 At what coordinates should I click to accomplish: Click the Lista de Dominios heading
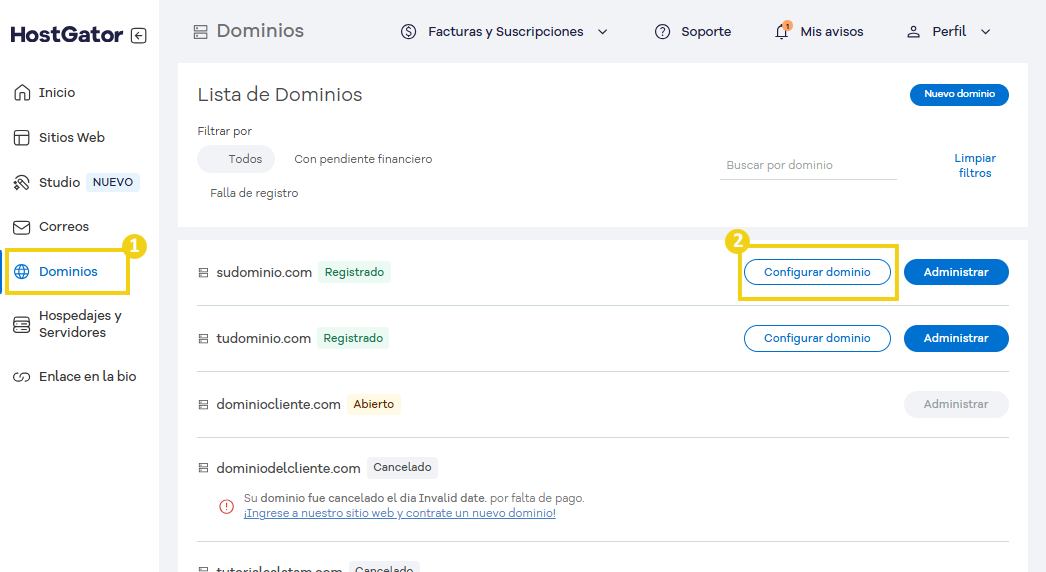[280, 95]
